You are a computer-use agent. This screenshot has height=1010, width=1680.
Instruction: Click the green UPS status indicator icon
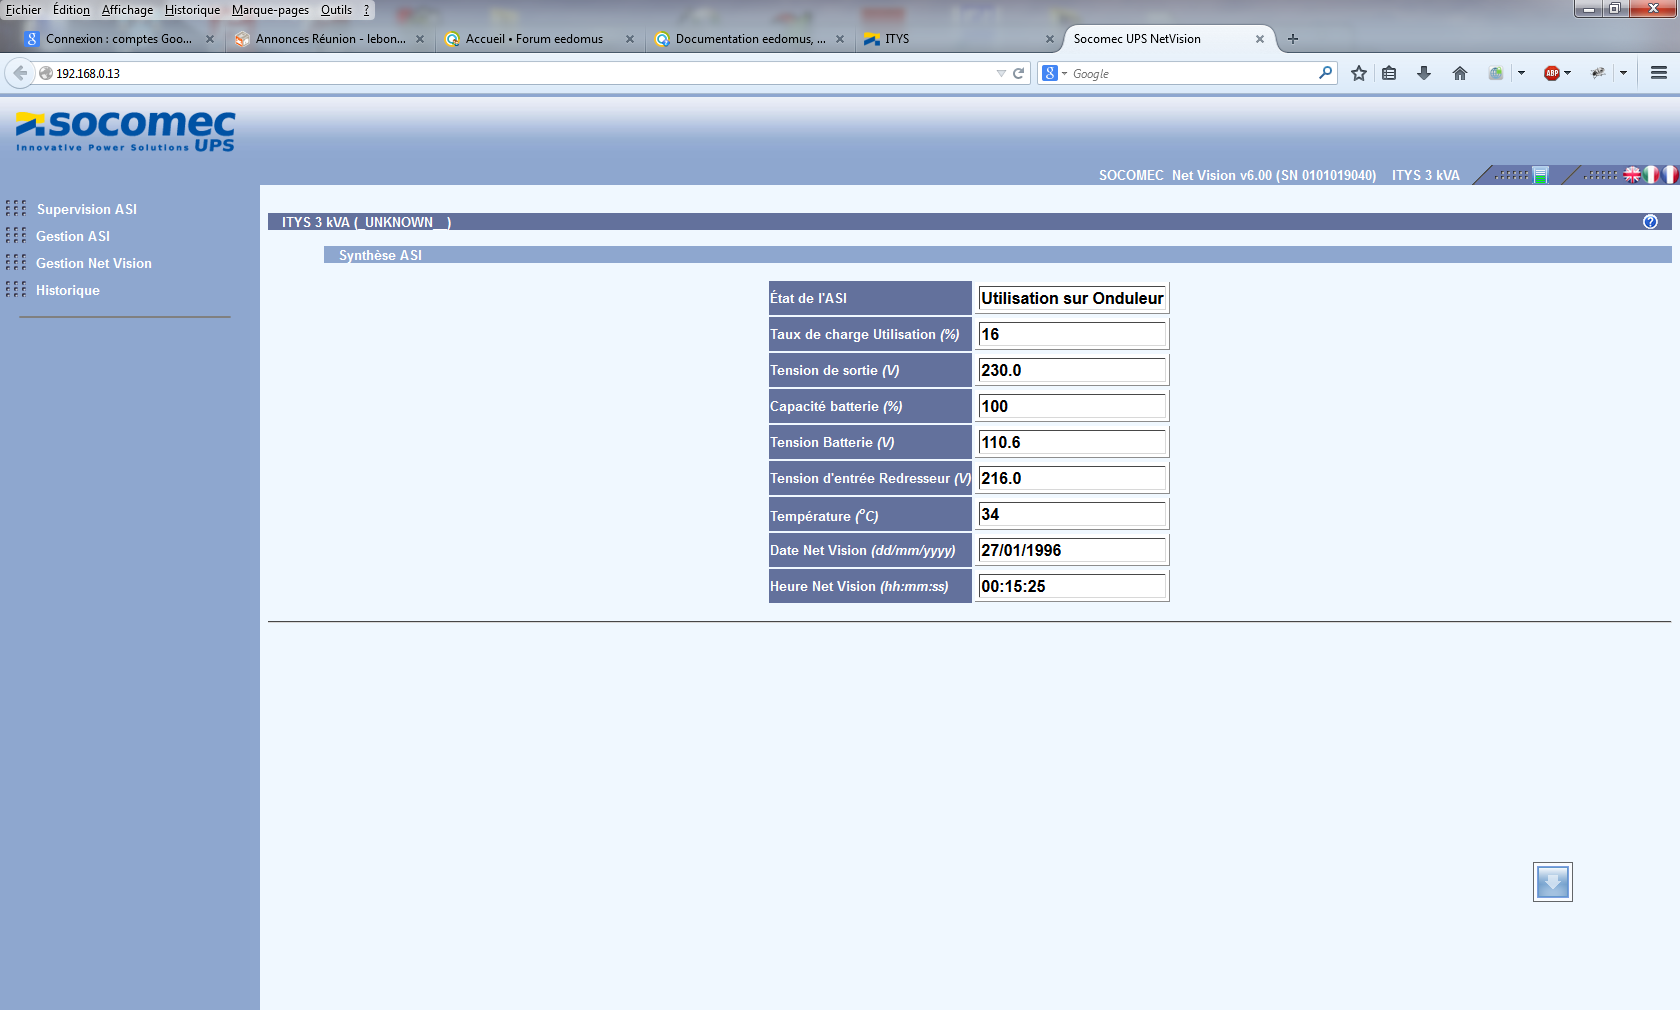[1541, 176]
